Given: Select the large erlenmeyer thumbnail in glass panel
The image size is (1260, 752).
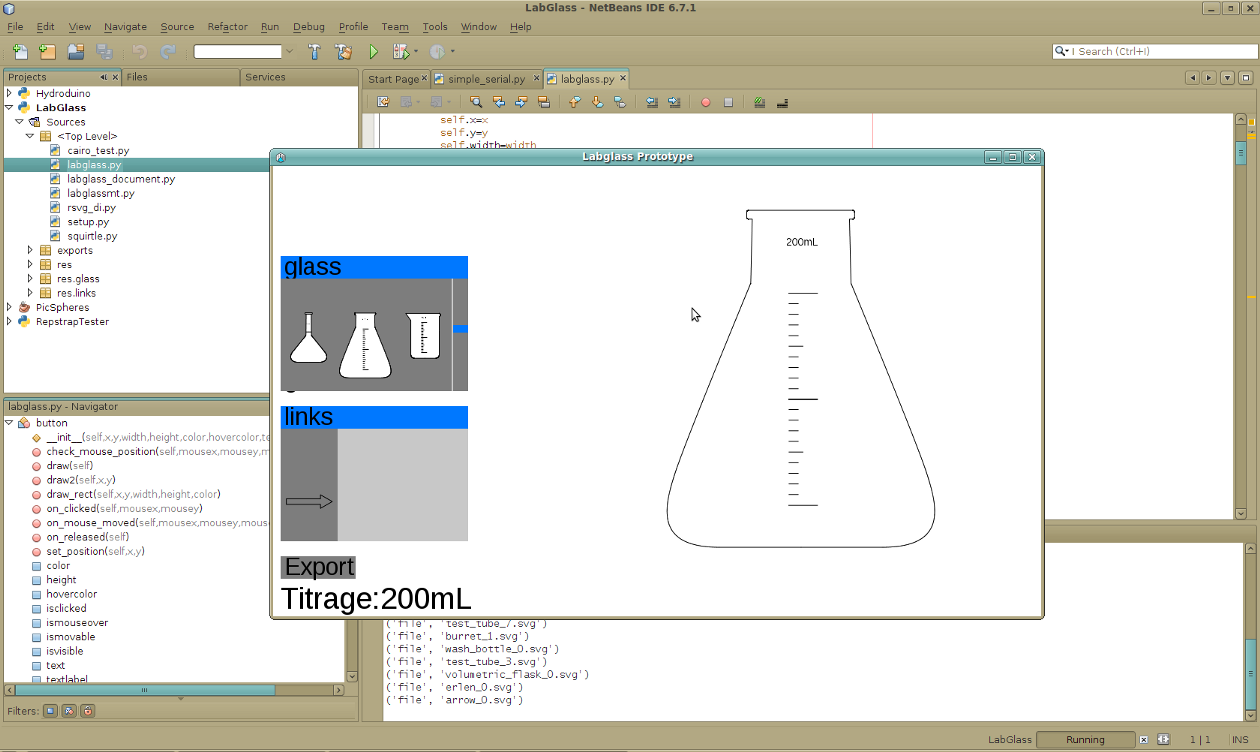Looking at the screenshot, I should 365,345.
